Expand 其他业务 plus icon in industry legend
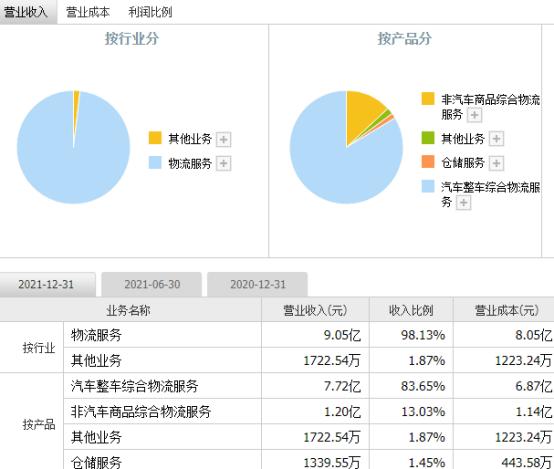Image resolution: width=554 pixels, height=469 pixels. tap(223, 139)
